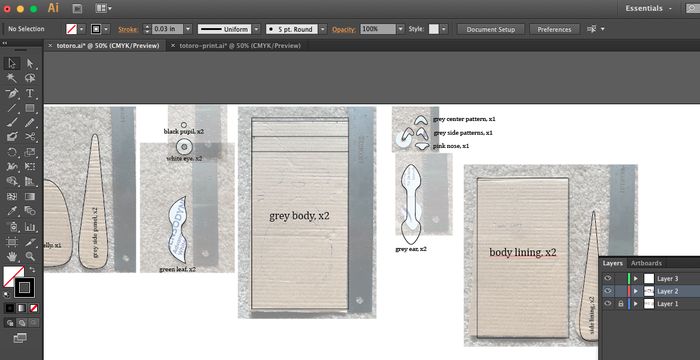Select the Mesh tool
Viewport: 700px width, 360px height.
pos(12,196)
